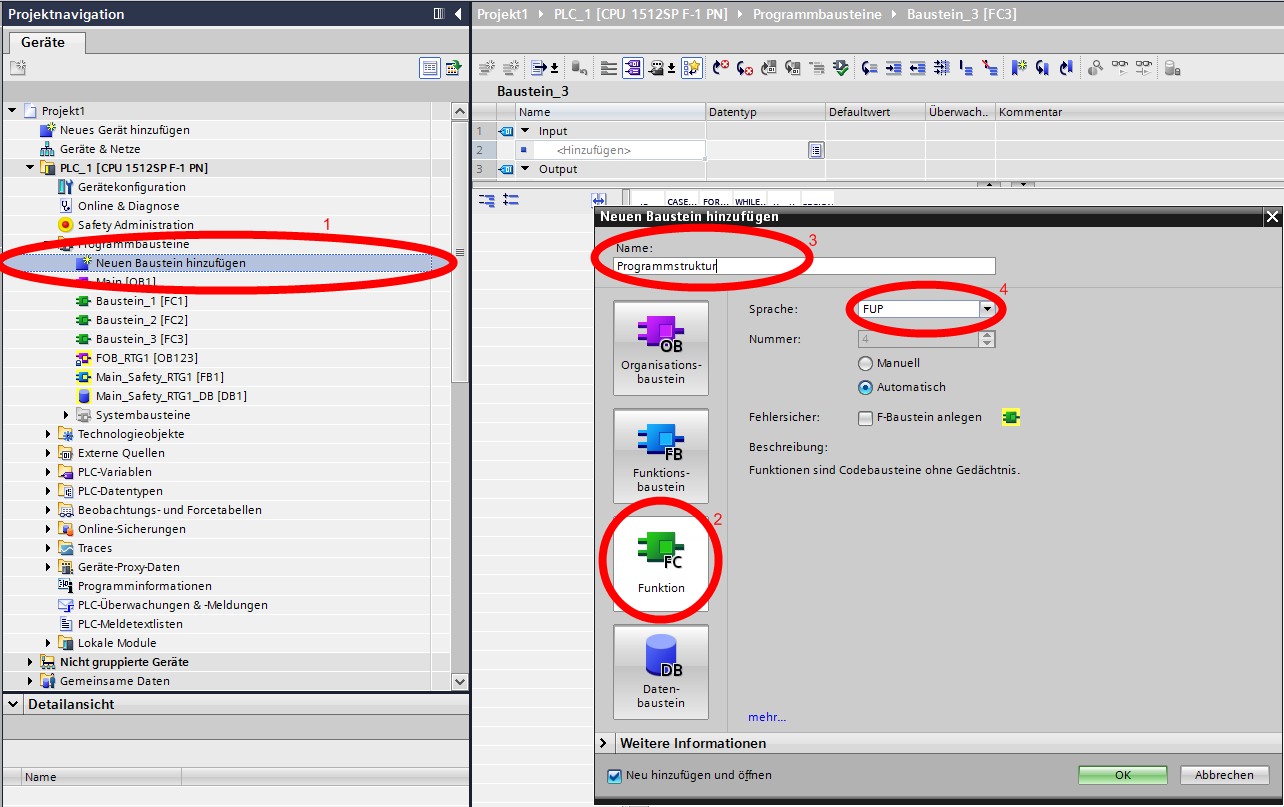This screenshot has height=807, width=1284.
Task: Select the Automatisch numbering option
Action: (866, 388)
